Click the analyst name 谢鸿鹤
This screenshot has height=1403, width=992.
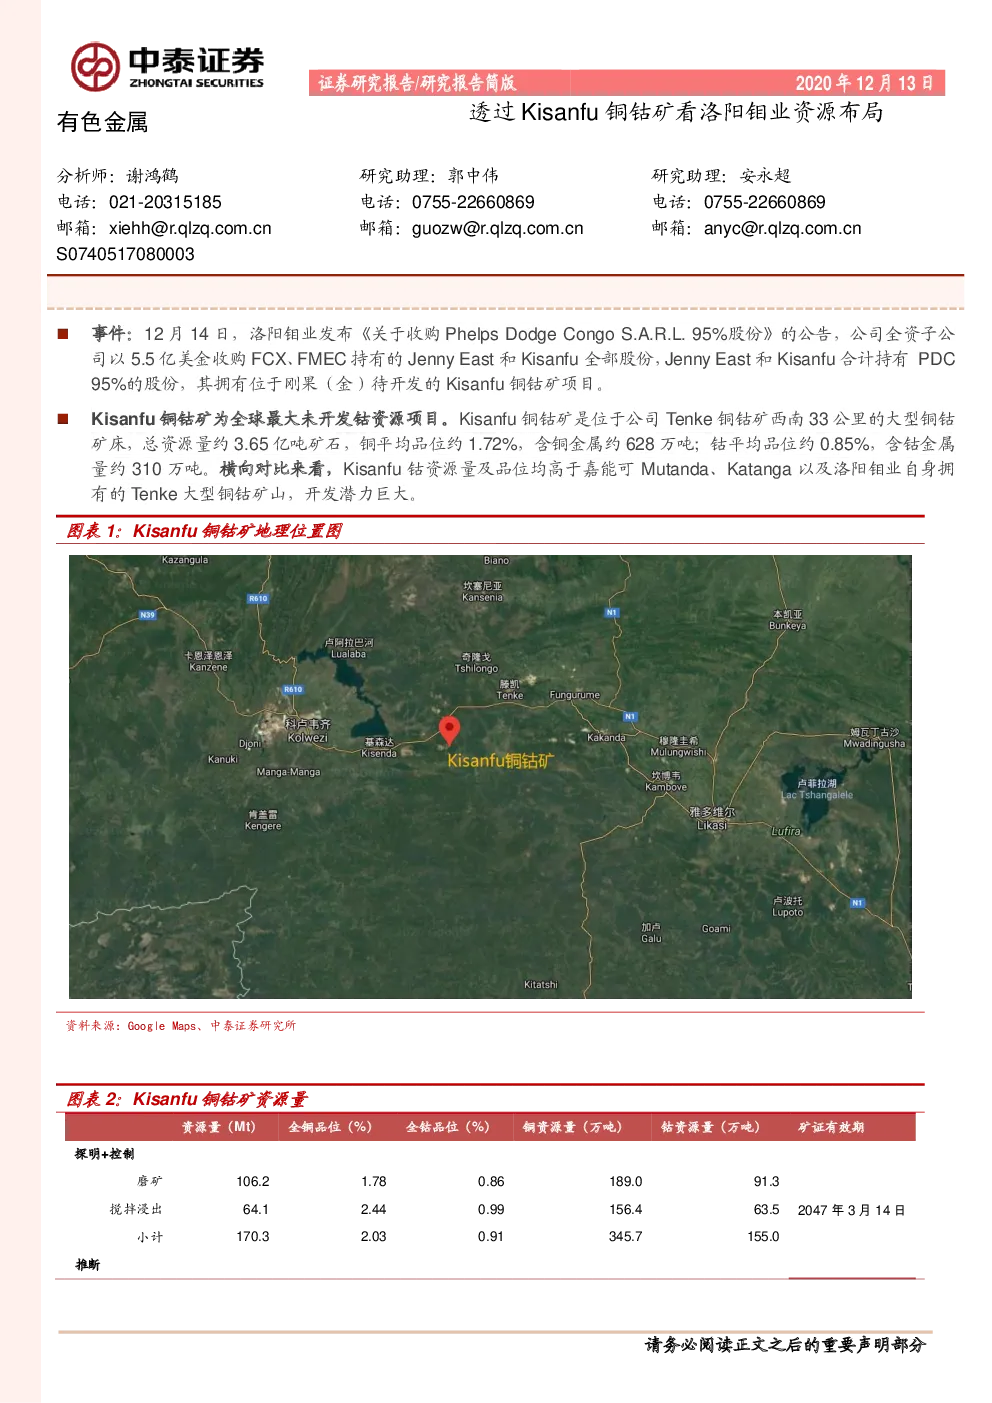click(x=152, y=176)
